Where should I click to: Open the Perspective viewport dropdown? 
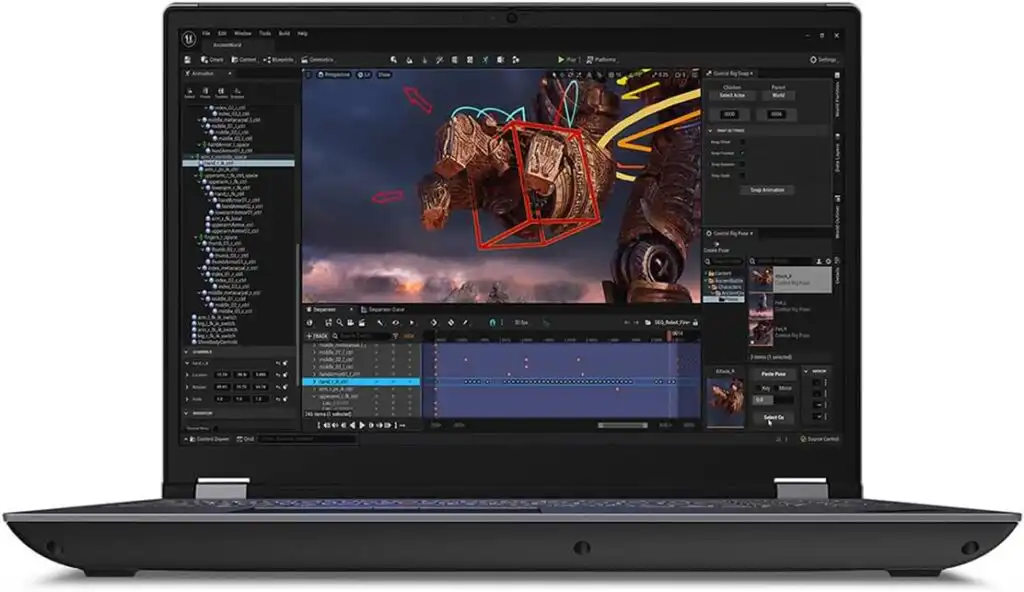click(333, 74)
